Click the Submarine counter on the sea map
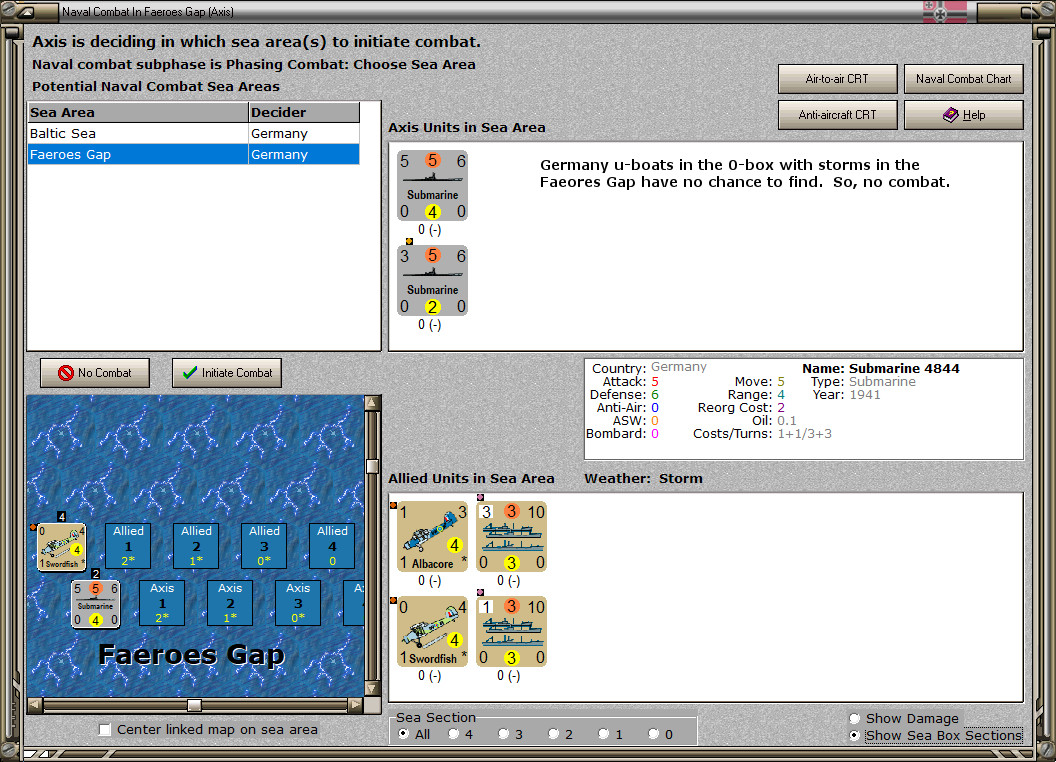This screenshot has width=1056, height=762. (96, 604)
